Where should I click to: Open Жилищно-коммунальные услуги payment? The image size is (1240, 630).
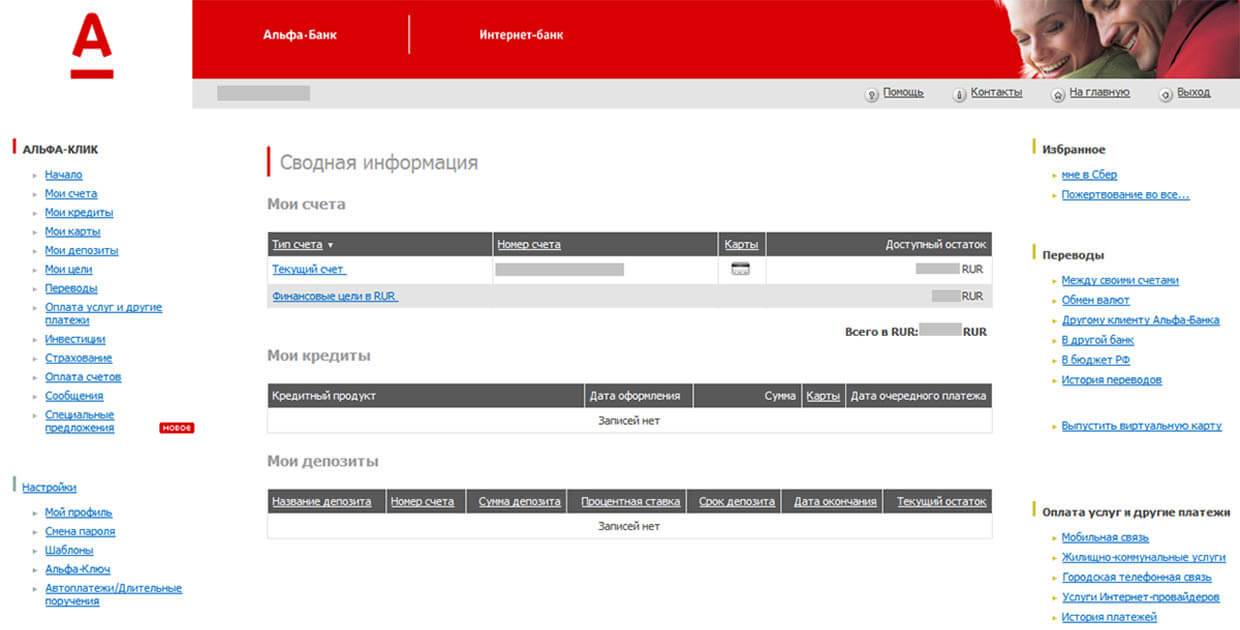click(1144, 558)
